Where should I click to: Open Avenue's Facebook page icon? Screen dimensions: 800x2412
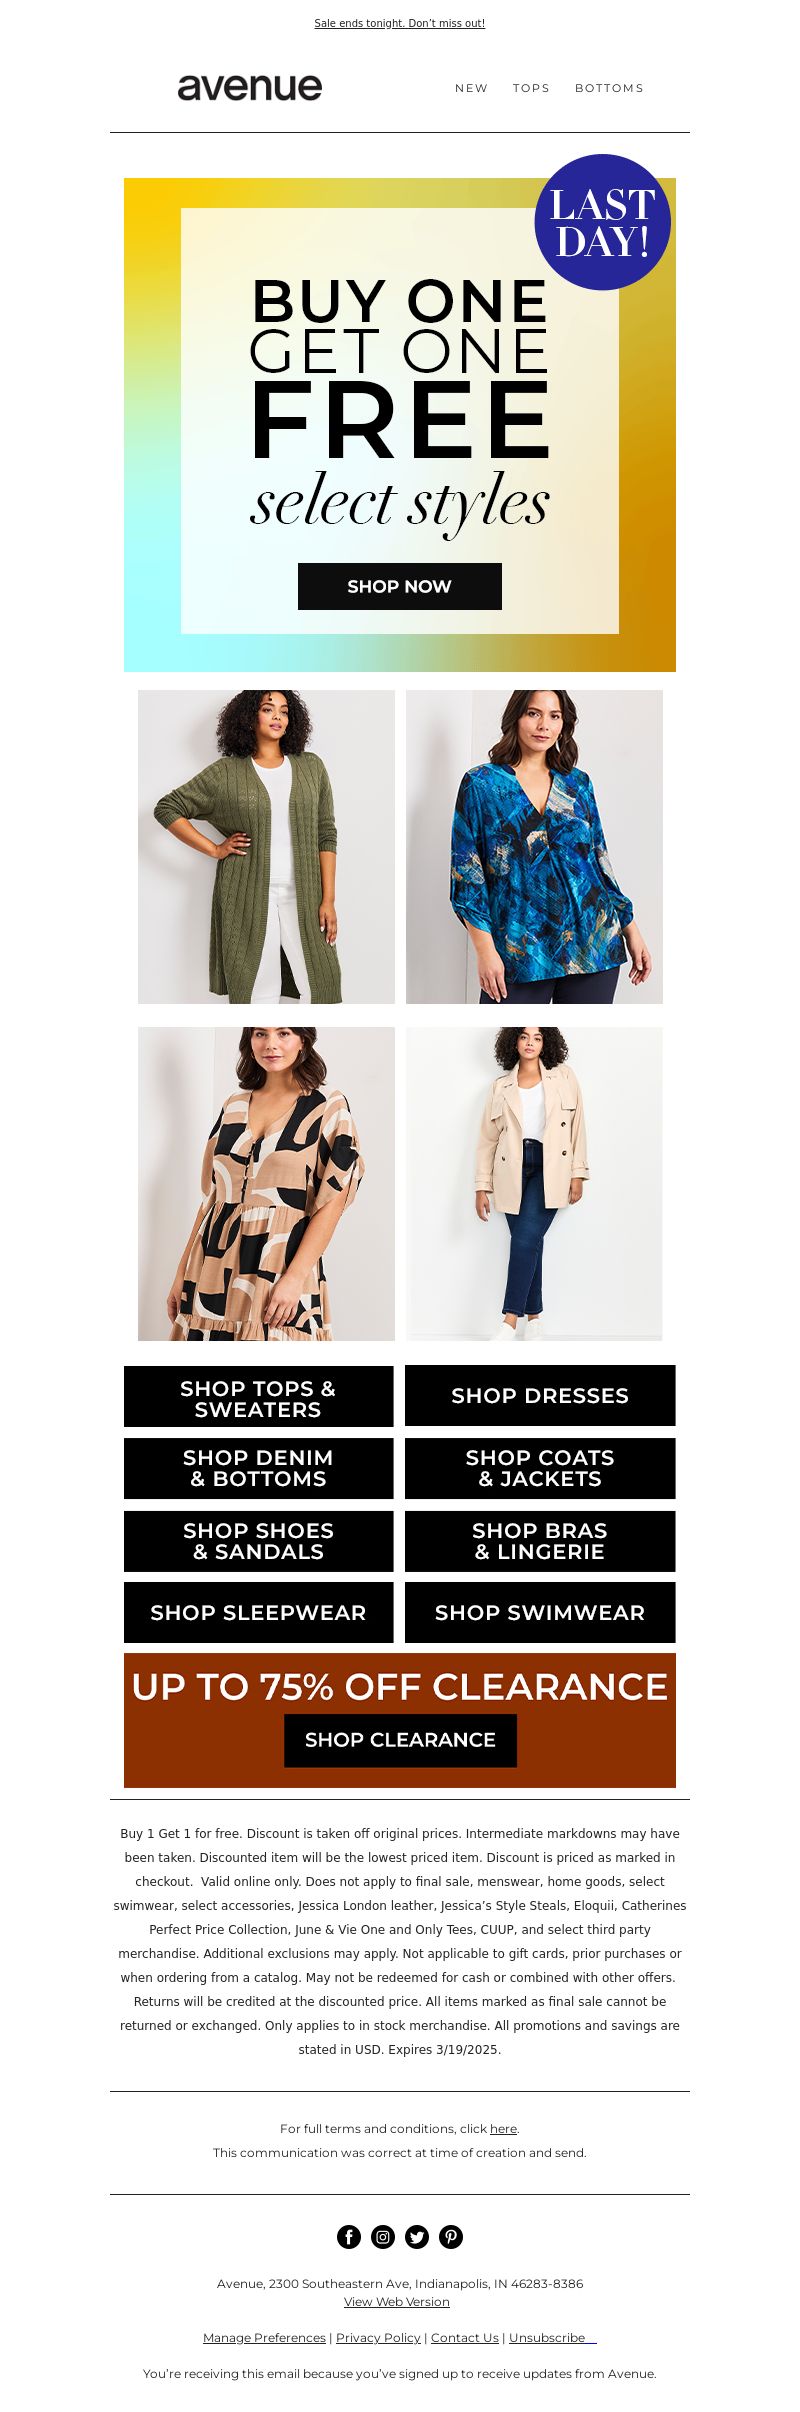coord(349,2237)
